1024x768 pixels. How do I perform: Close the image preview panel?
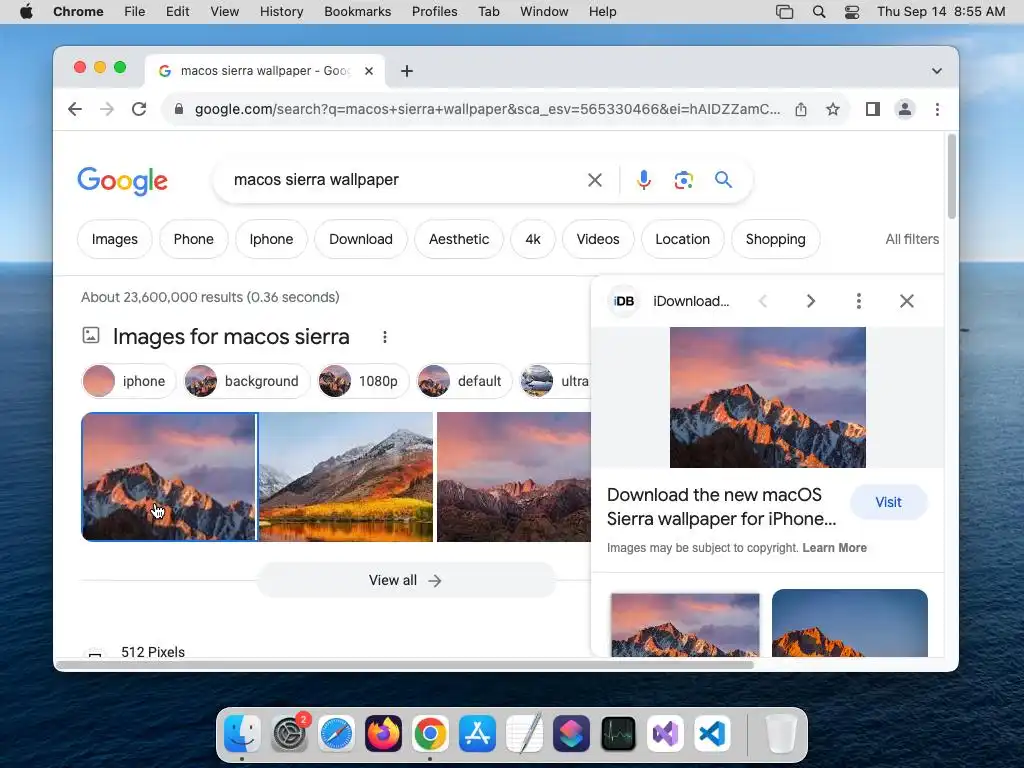pyautogui.click(x=906, y=301)
